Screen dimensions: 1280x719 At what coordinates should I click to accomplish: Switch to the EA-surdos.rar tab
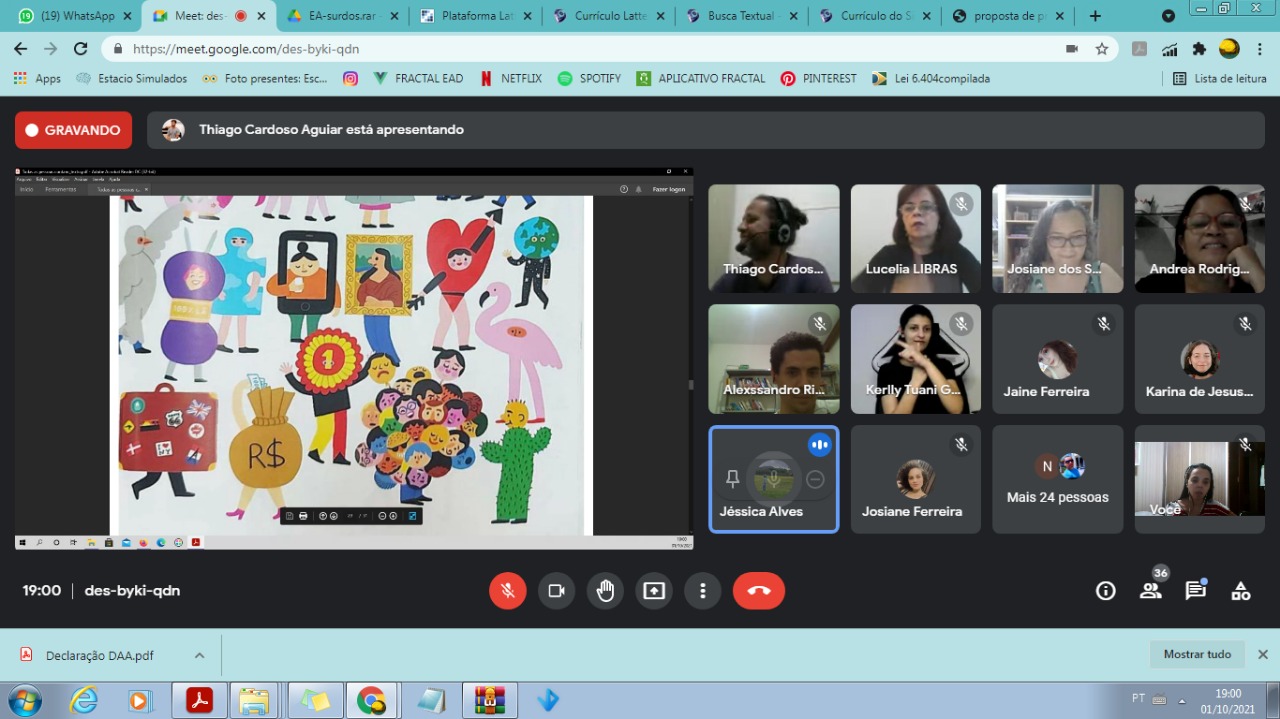(x=335, y=16)
